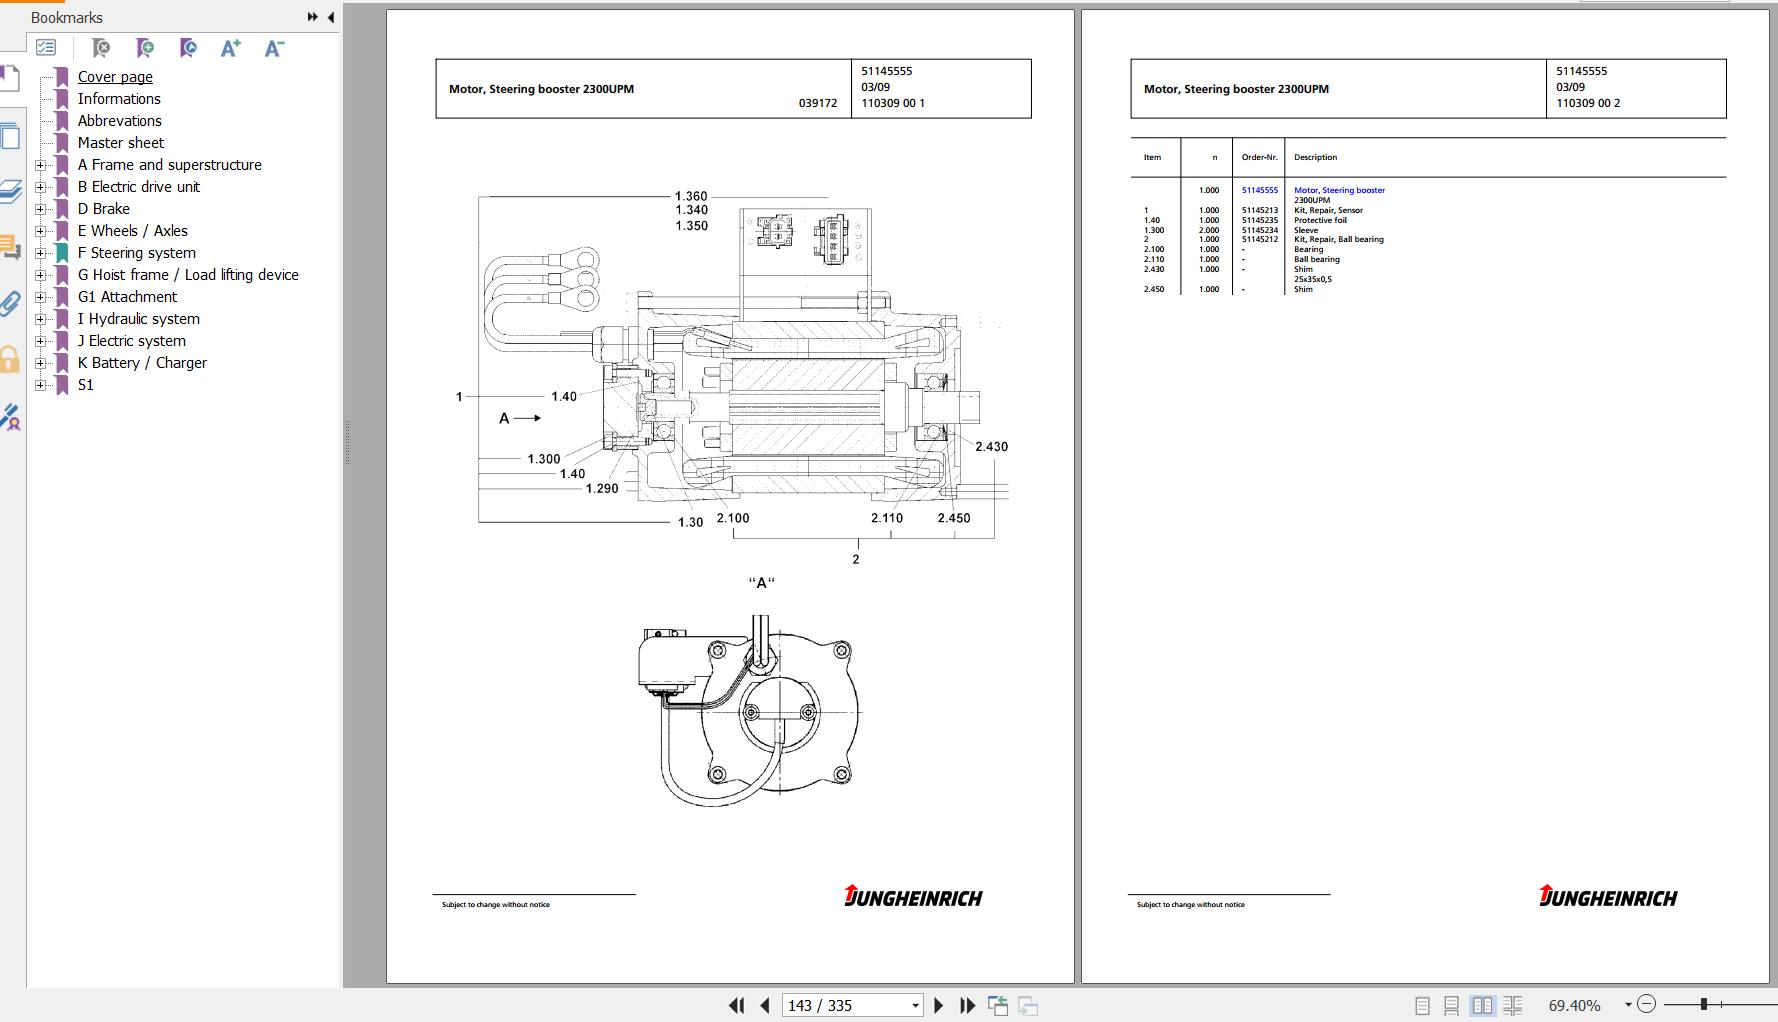The height and width of the screenshot is (1022, 1778).
Task: Open the K Battery / Charger bookmark
Action: [x=142, y=363]
